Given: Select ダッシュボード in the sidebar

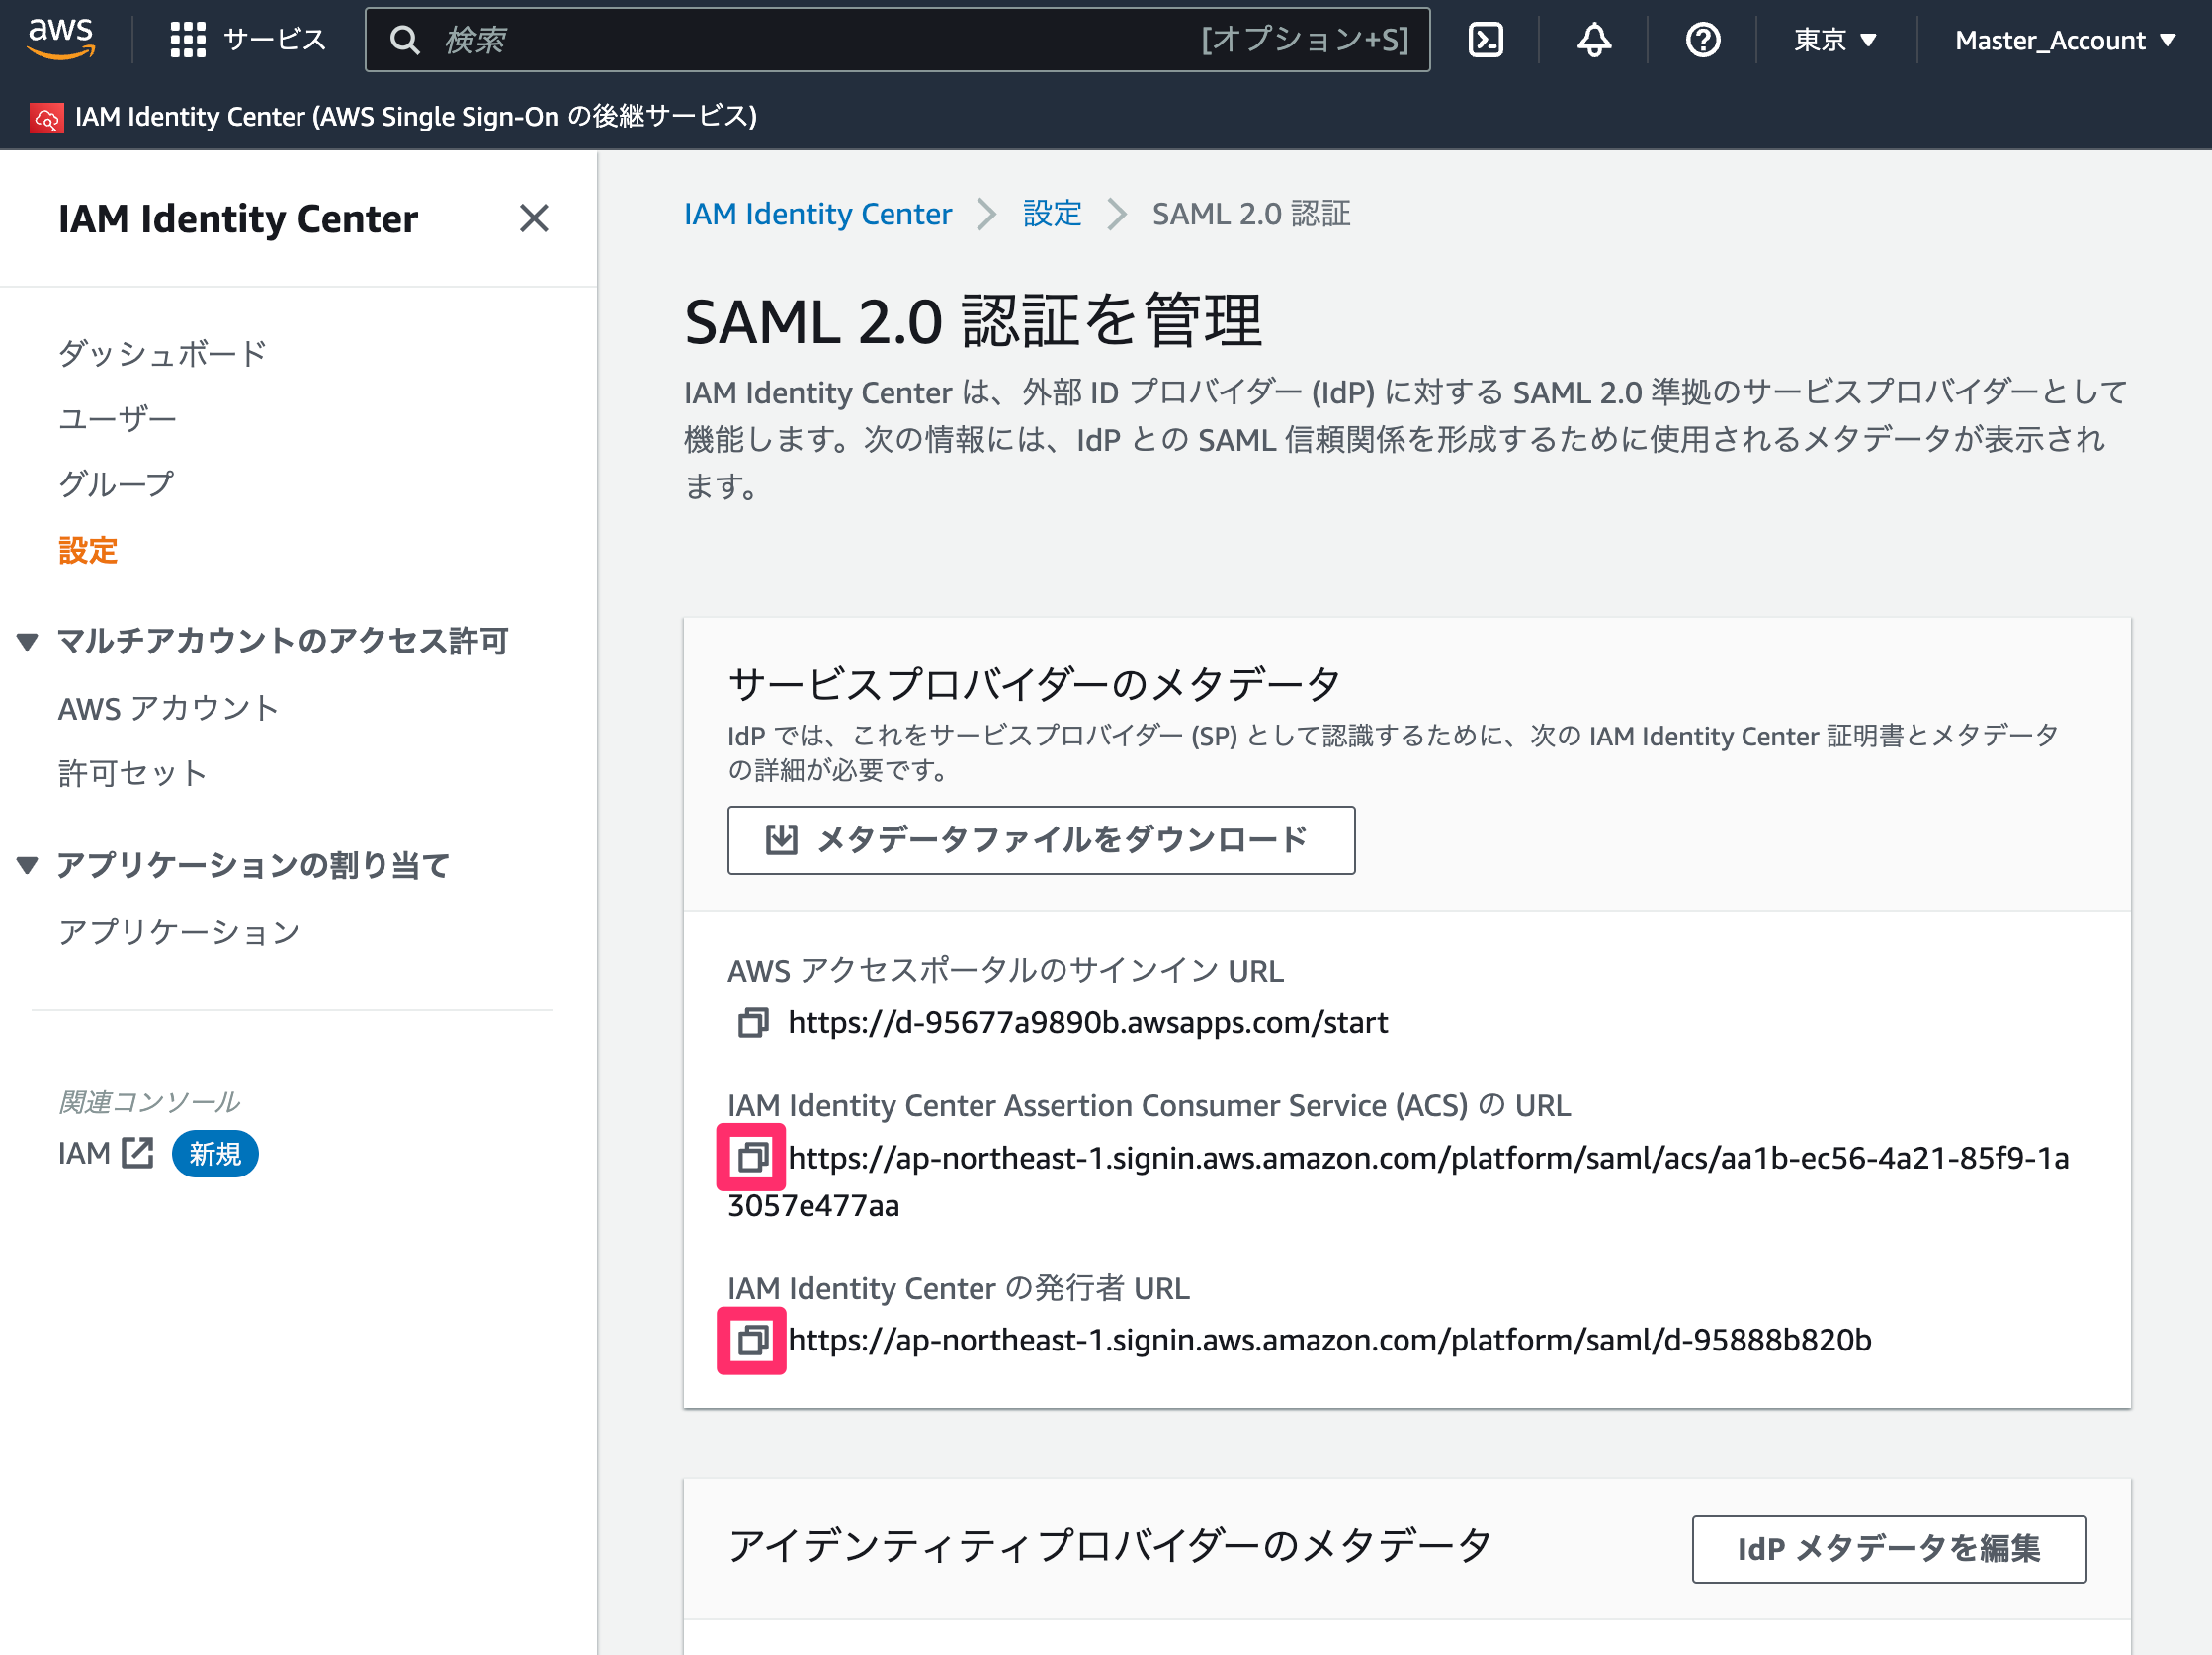Looking at the screenshot, I should tap(163, 353).
